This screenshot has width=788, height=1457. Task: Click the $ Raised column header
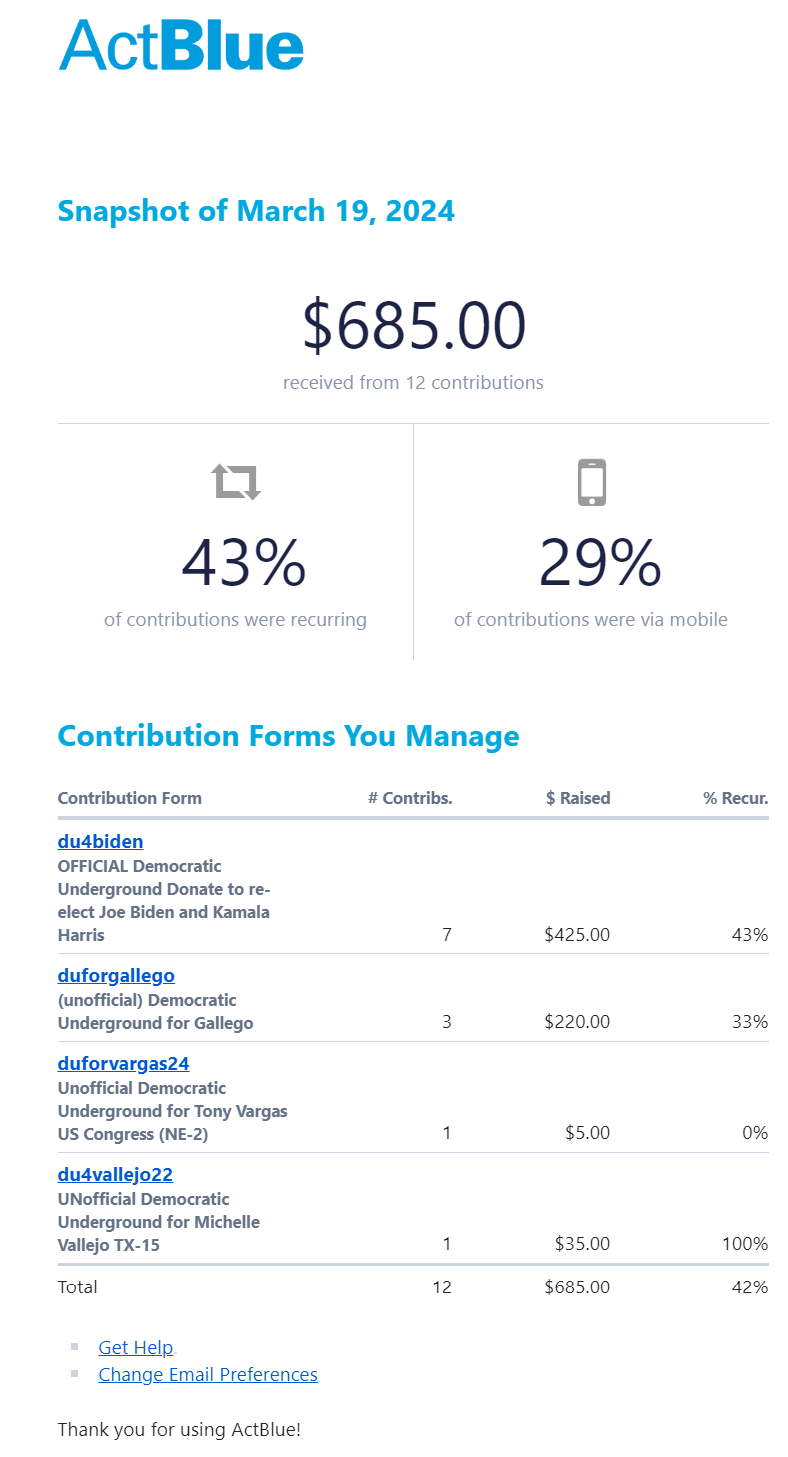coord(578,798)
